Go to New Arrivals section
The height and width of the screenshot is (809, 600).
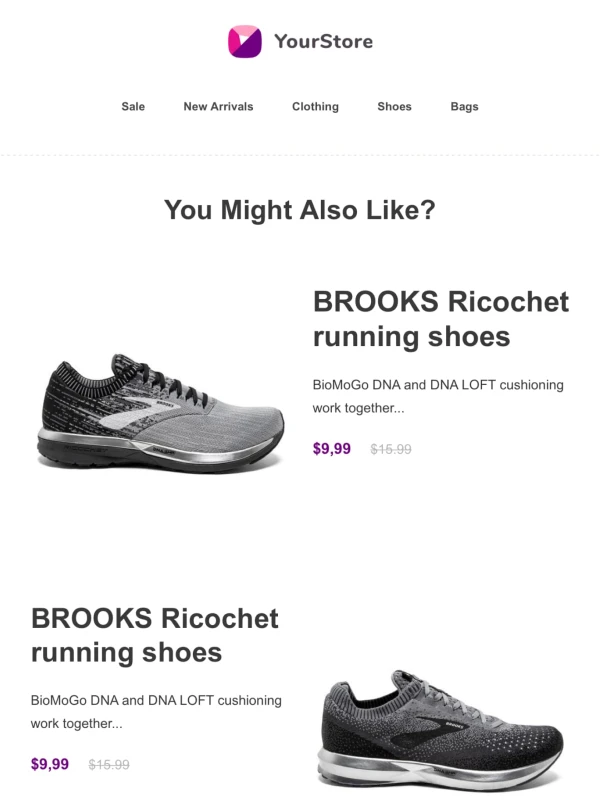point(218,106)
